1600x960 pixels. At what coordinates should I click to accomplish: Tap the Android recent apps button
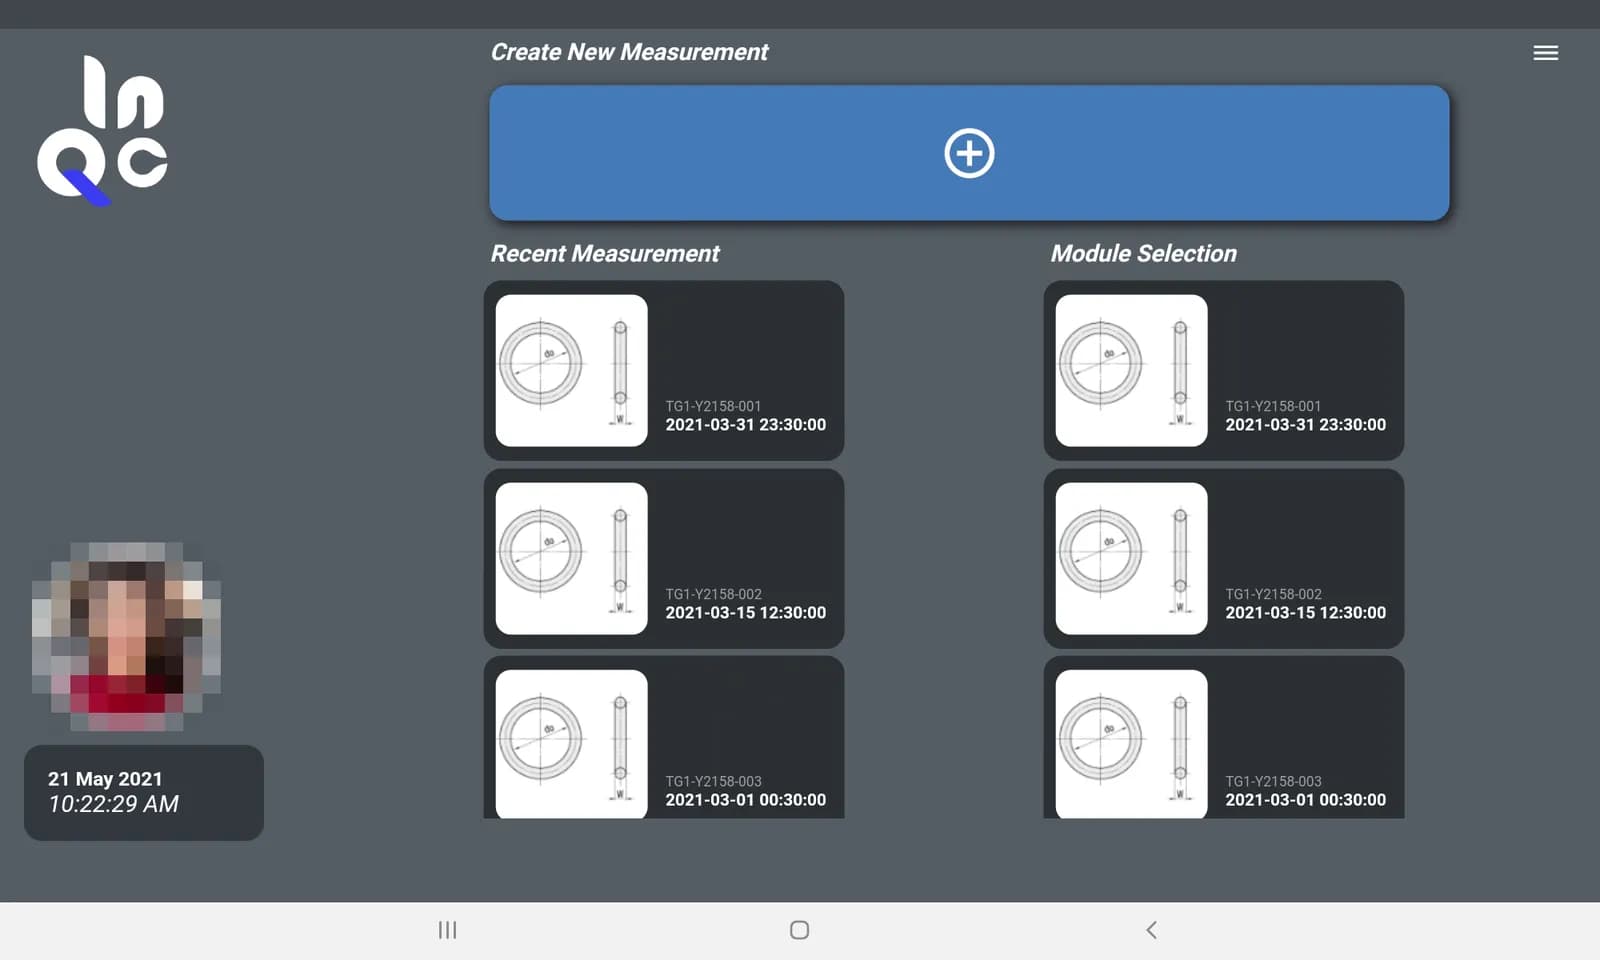tap(447, 930)
